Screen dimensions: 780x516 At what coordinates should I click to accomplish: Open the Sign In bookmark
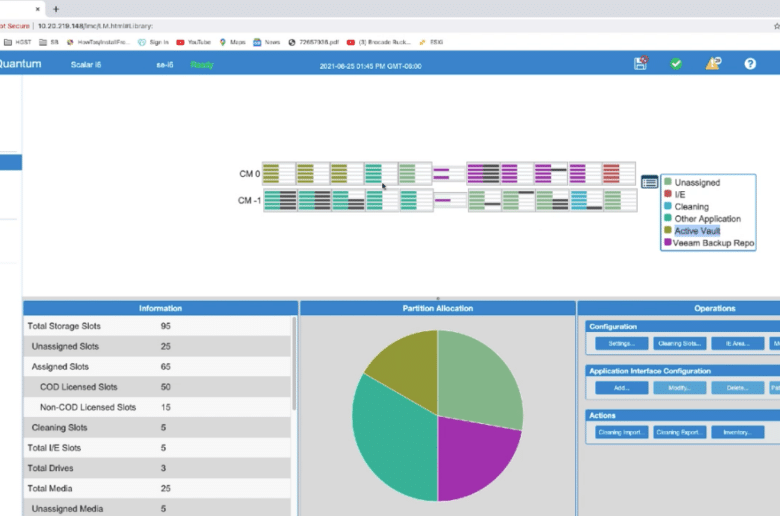tap(153, 42)
